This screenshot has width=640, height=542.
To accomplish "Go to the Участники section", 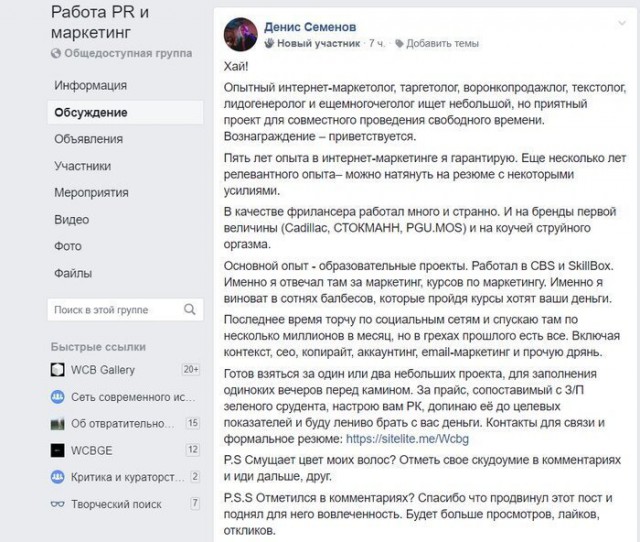I will (83, 166).
